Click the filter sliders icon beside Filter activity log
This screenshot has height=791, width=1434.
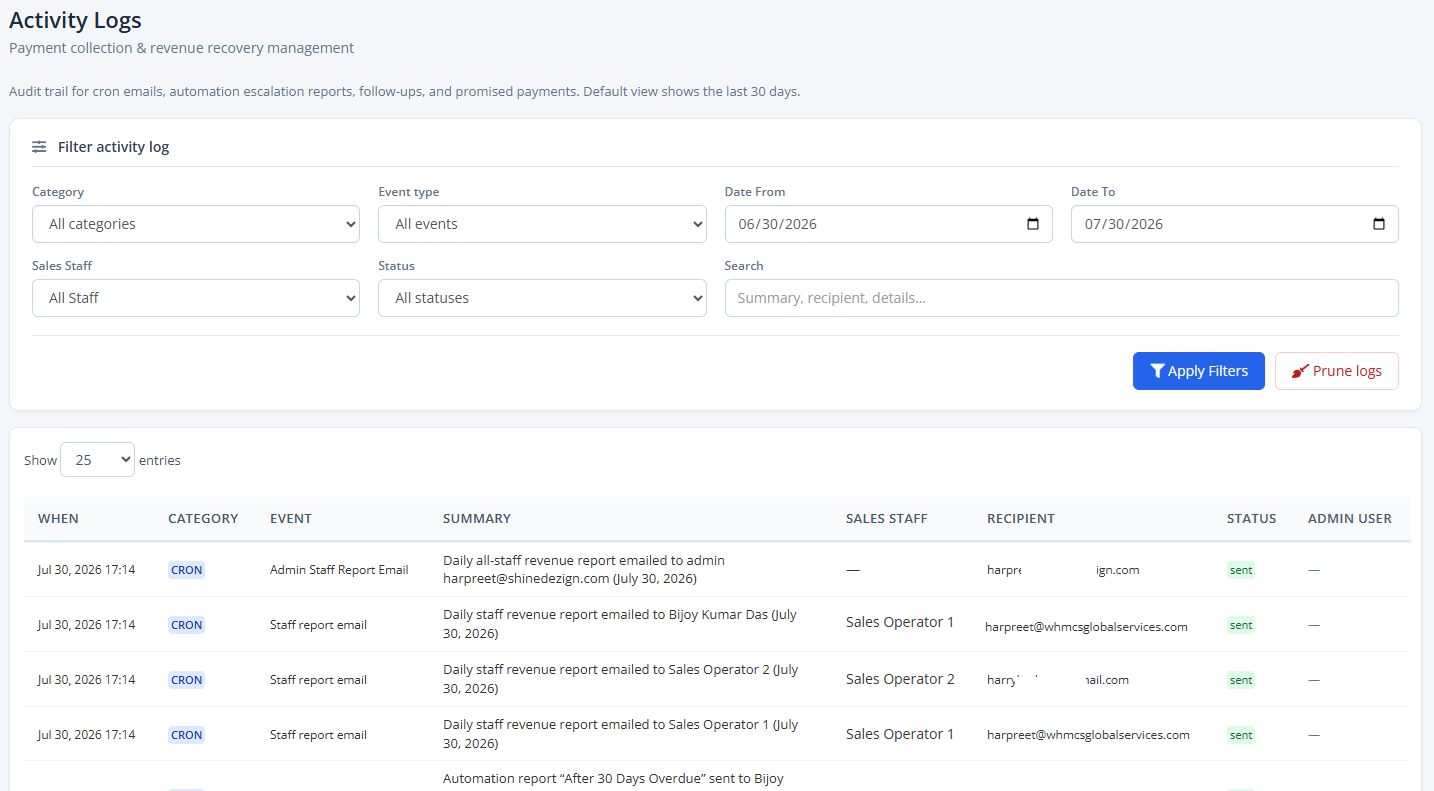[x=39, y=147]
